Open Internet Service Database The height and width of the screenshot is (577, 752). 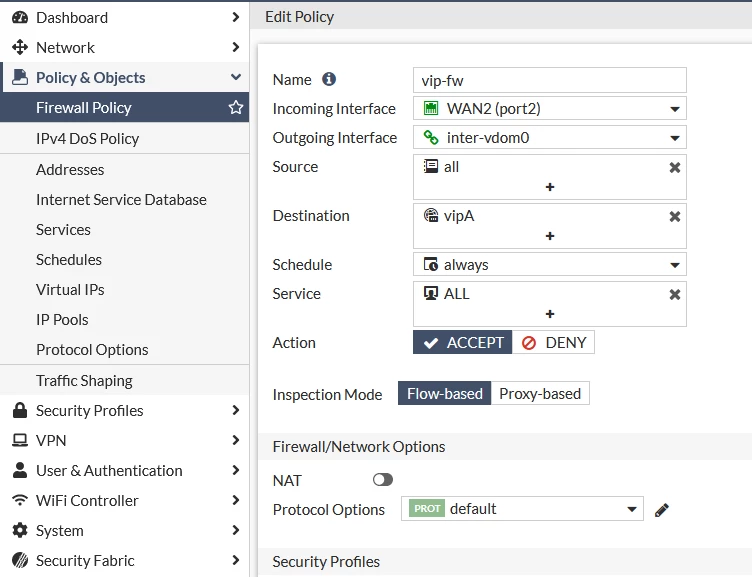124,200
